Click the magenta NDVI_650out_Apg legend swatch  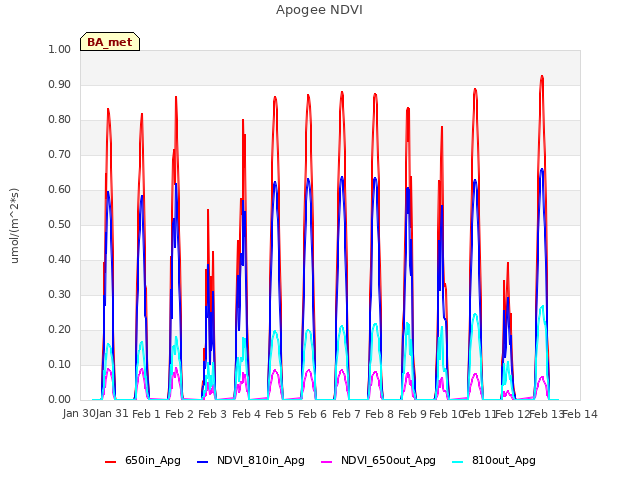pos(327,462)
